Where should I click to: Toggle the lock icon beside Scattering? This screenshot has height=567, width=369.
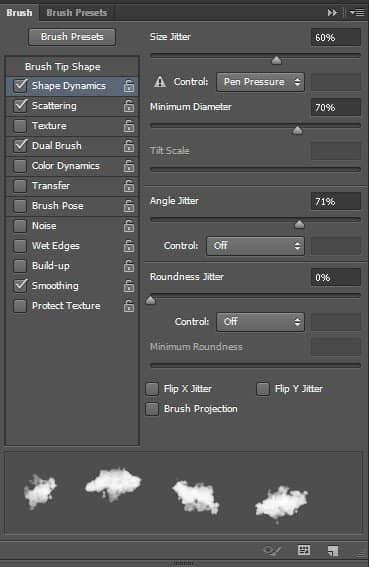pos(129,106)
